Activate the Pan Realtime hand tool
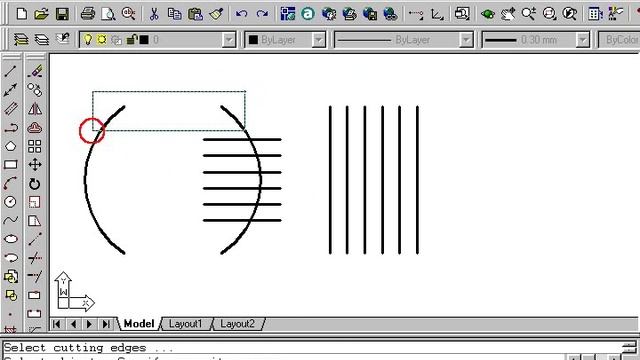Image resolution: width=640 pixels, height=360 pixels. [x=508, y=14]
